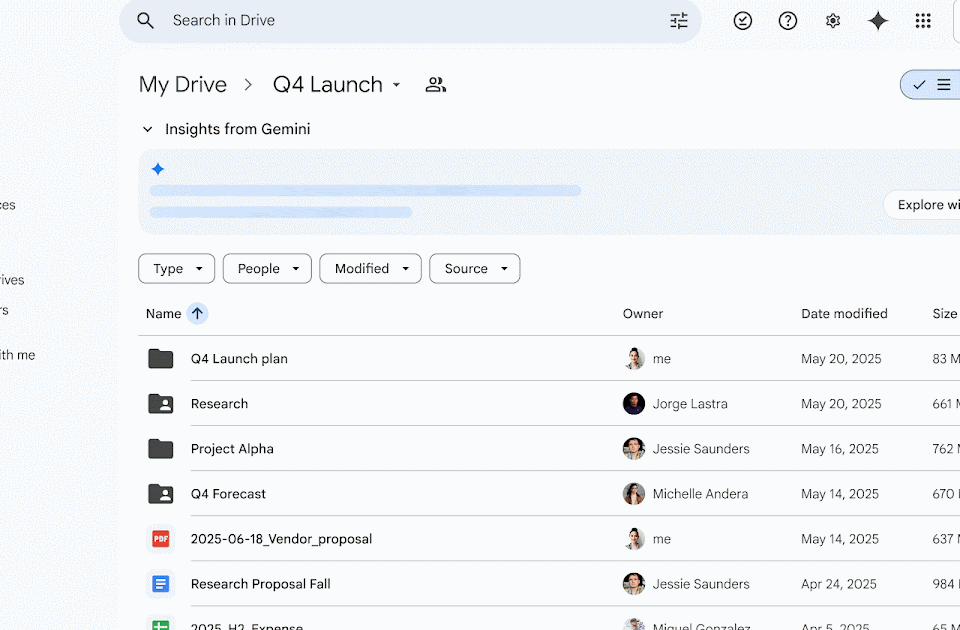Image resolution: width=960 pixels, height=630 pixels.
Task: Navigate to My Drive breadcrumb
Action: pos(183,85)
